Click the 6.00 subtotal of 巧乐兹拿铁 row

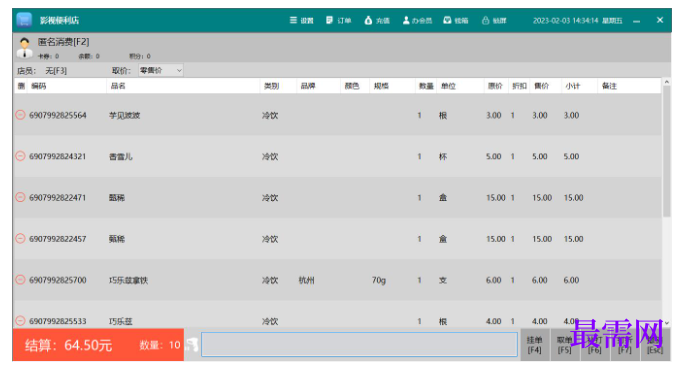point(572,280)
